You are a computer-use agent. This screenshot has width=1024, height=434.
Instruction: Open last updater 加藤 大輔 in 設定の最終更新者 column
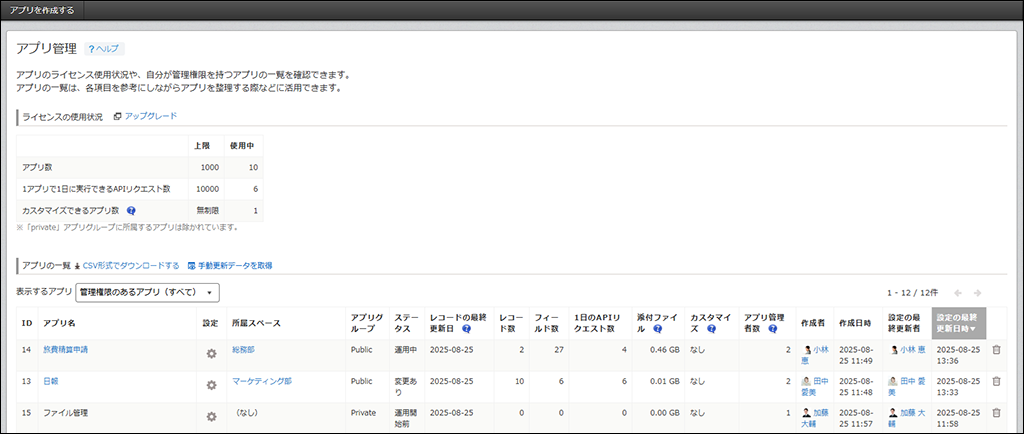[906, 418]
